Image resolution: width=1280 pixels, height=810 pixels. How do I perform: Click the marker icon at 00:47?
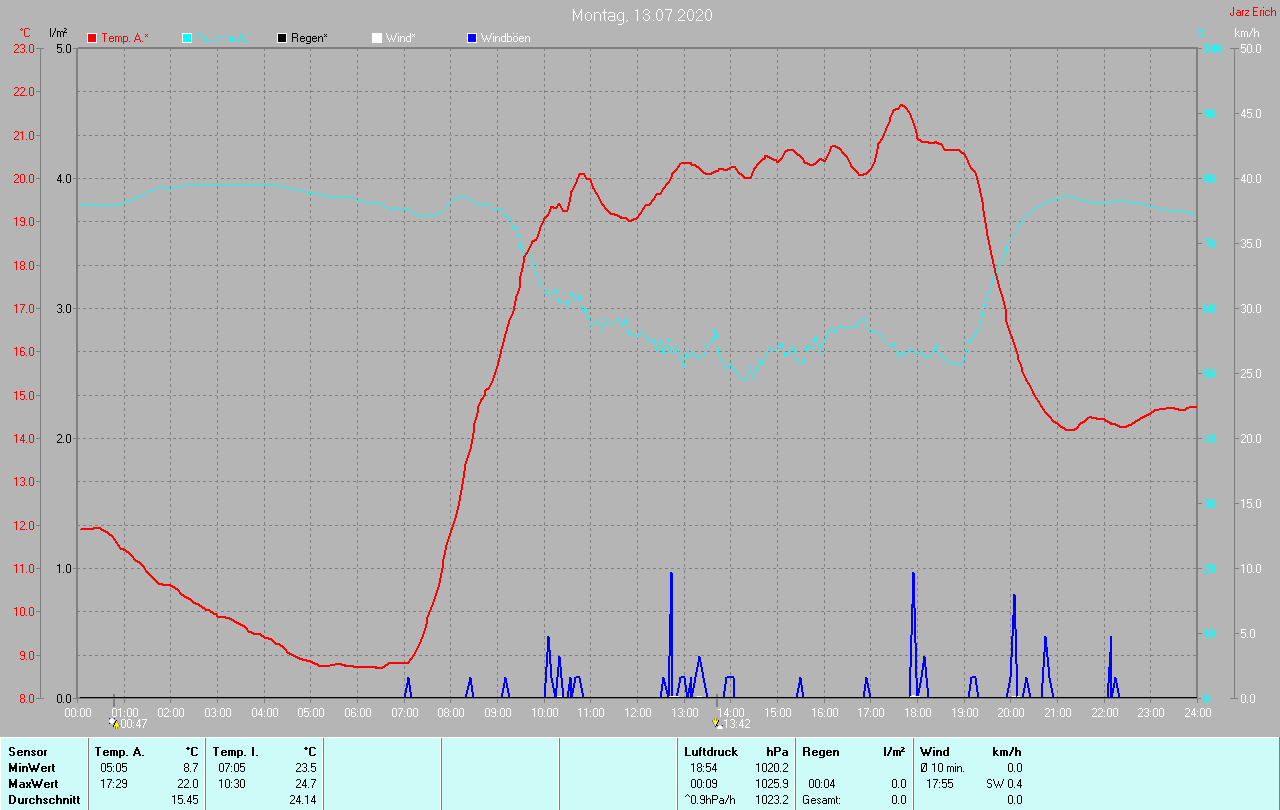click(113, 722)
